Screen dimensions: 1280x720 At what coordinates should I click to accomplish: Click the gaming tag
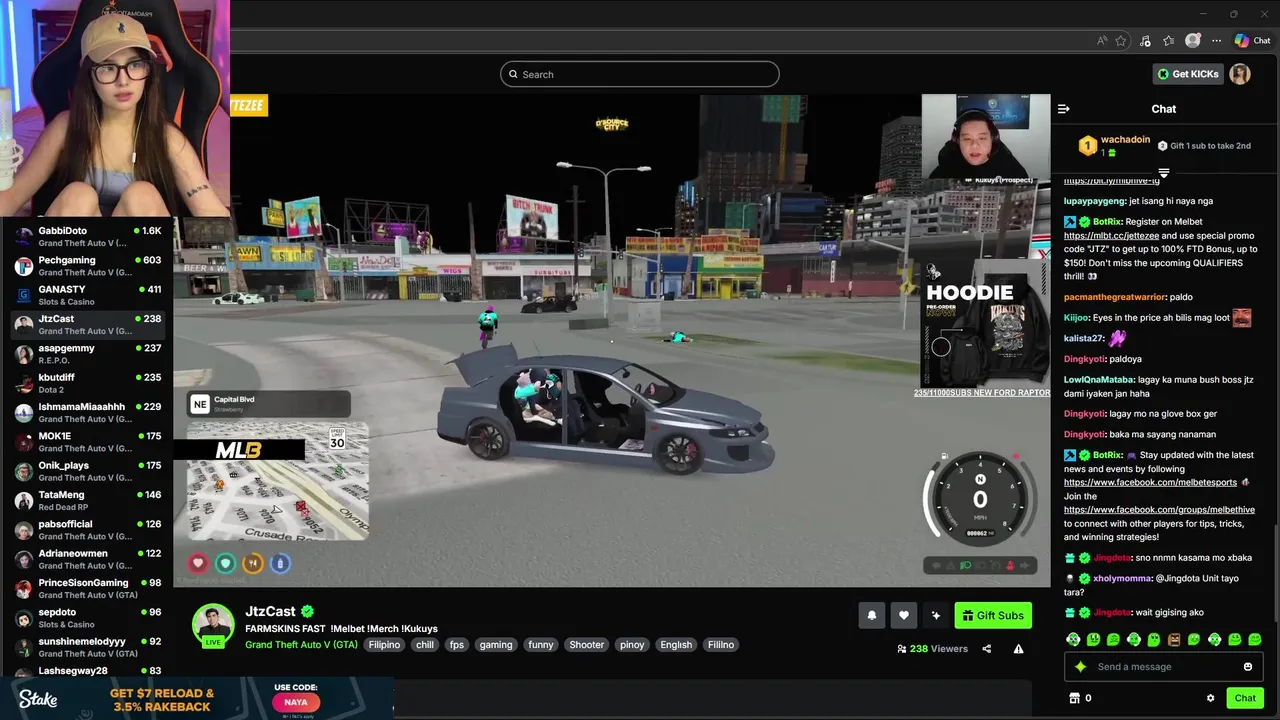point(496,645)
